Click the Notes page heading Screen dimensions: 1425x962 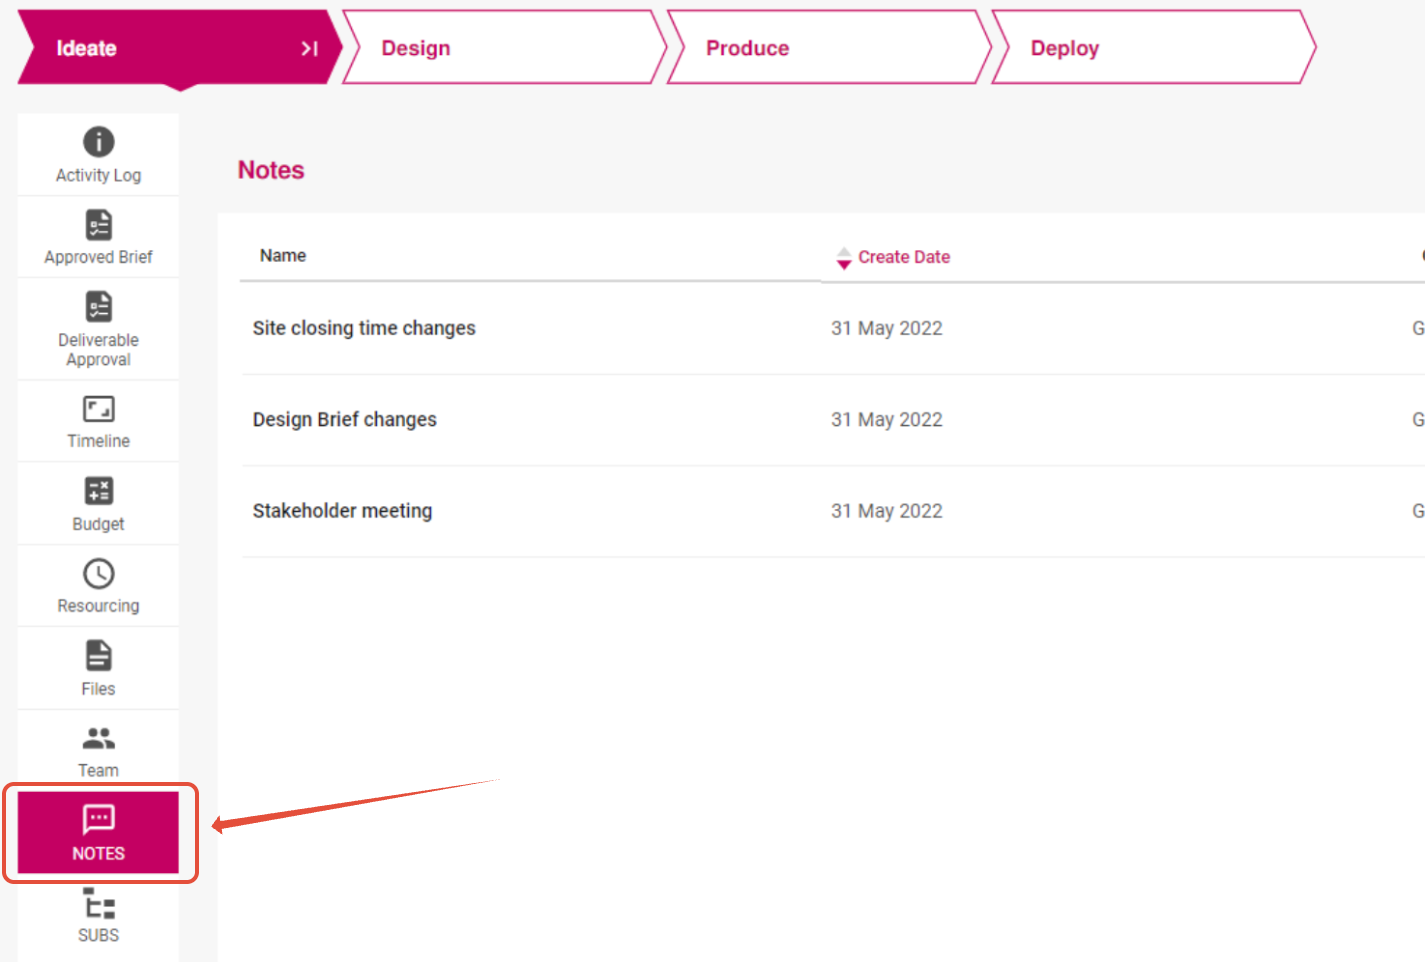(x=271, y=170)
